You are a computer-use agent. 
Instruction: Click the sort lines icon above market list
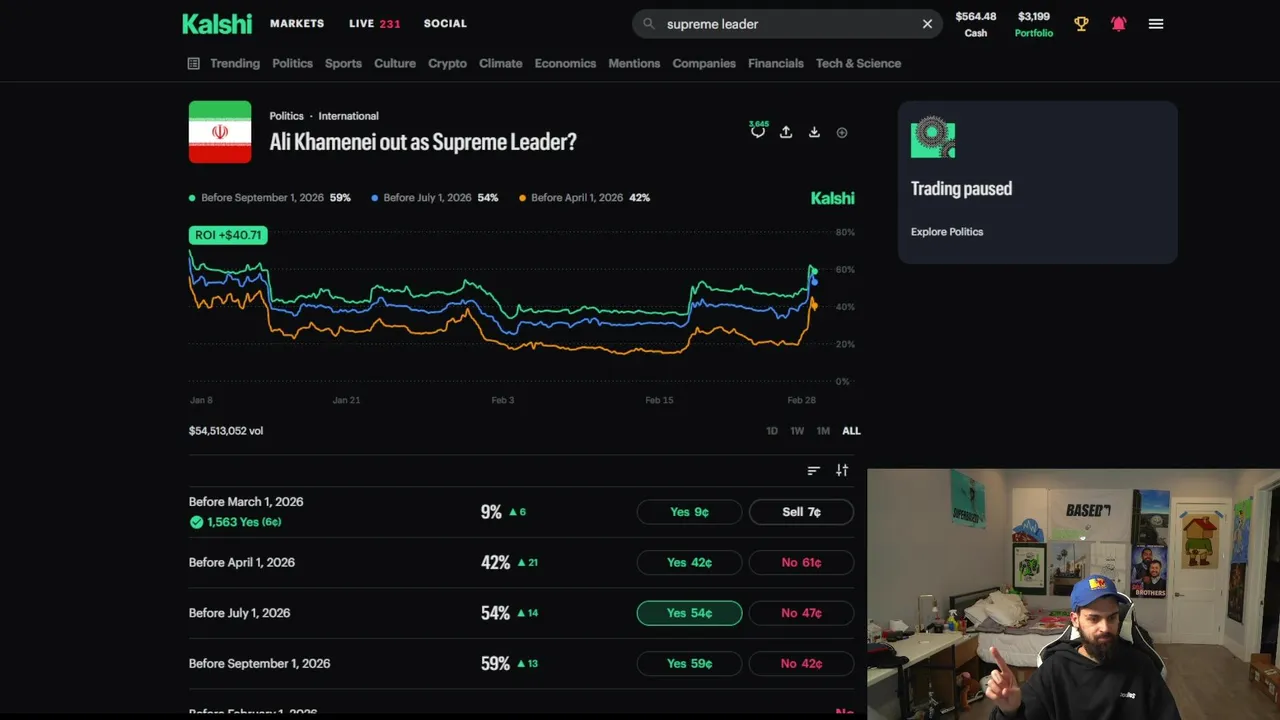click(814, 470)
